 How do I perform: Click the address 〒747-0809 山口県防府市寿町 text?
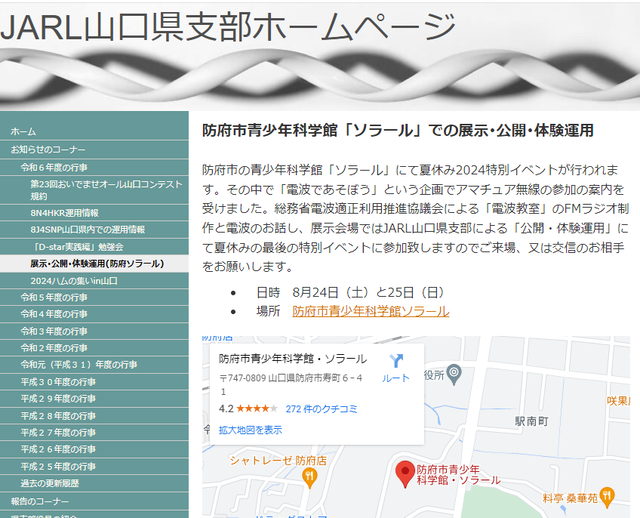coord(291,385)
